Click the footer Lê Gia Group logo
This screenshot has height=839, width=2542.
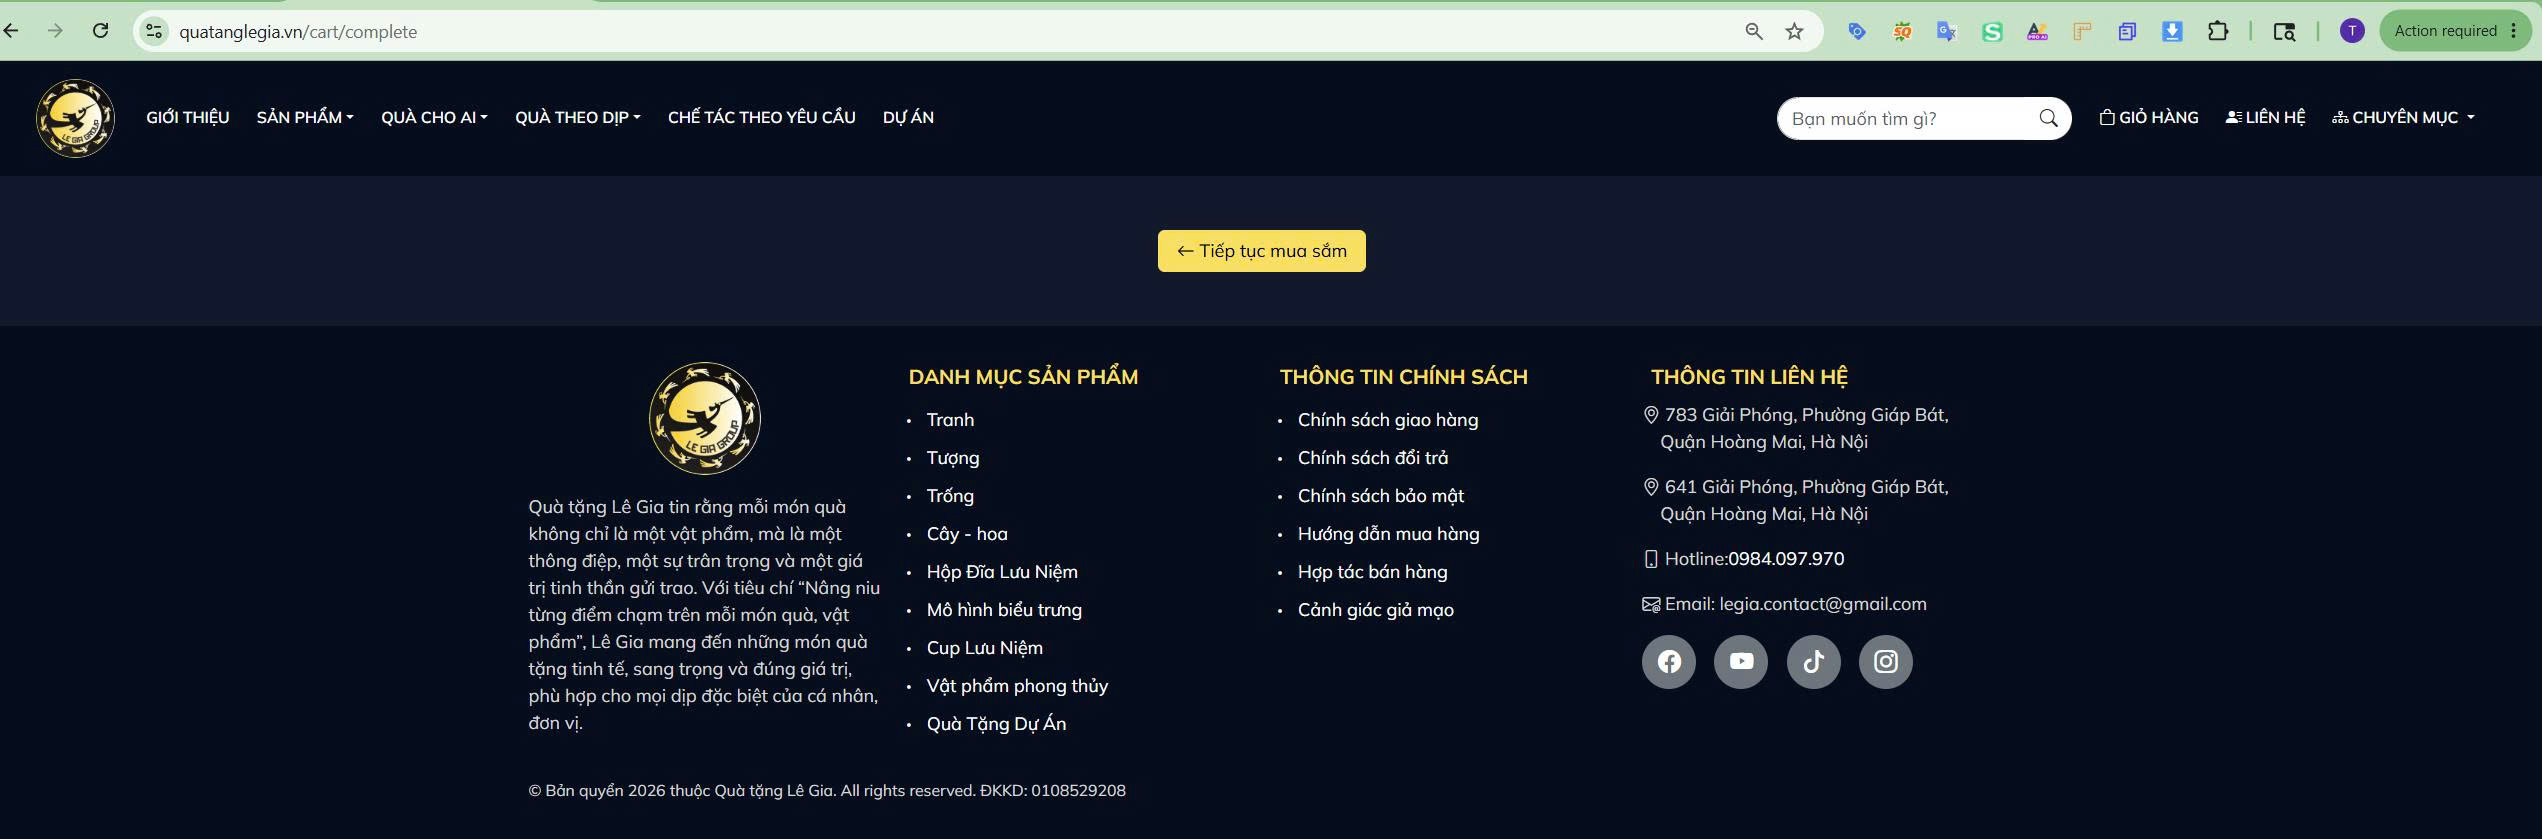[705, 418]
